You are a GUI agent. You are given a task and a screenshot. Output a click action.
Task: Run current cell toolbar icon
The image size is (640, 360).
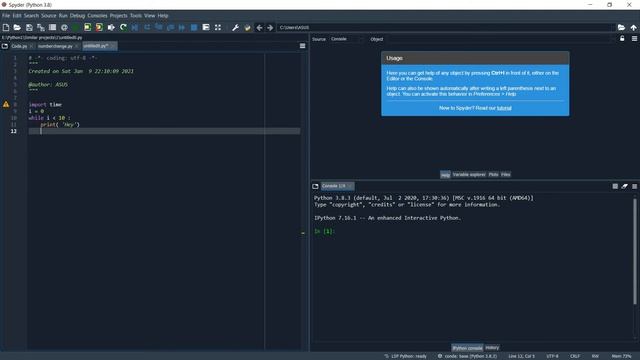click(x=88, y=27)
